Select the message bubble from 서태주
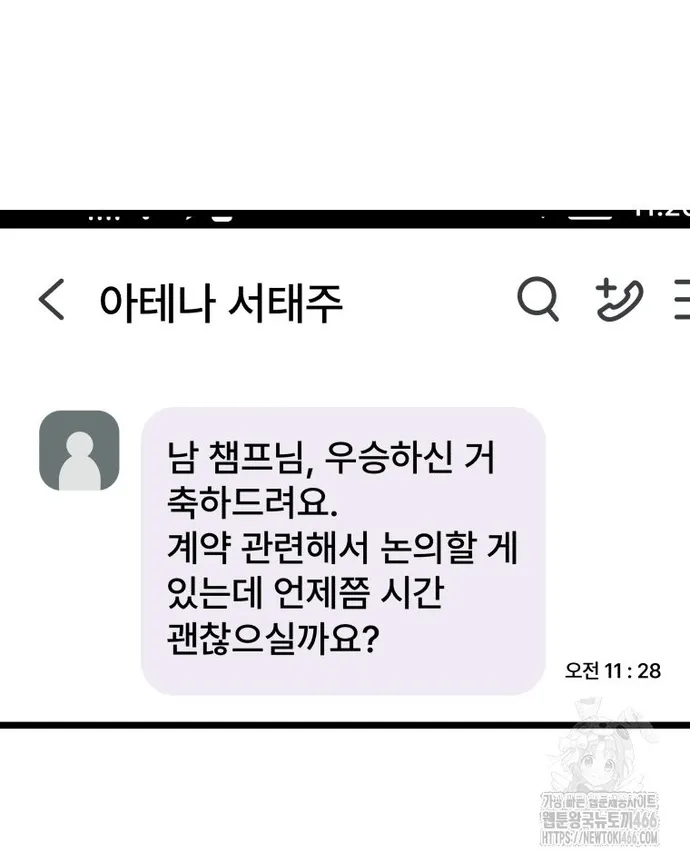This screenshot has height=863, width=690. tap(343, 551)
